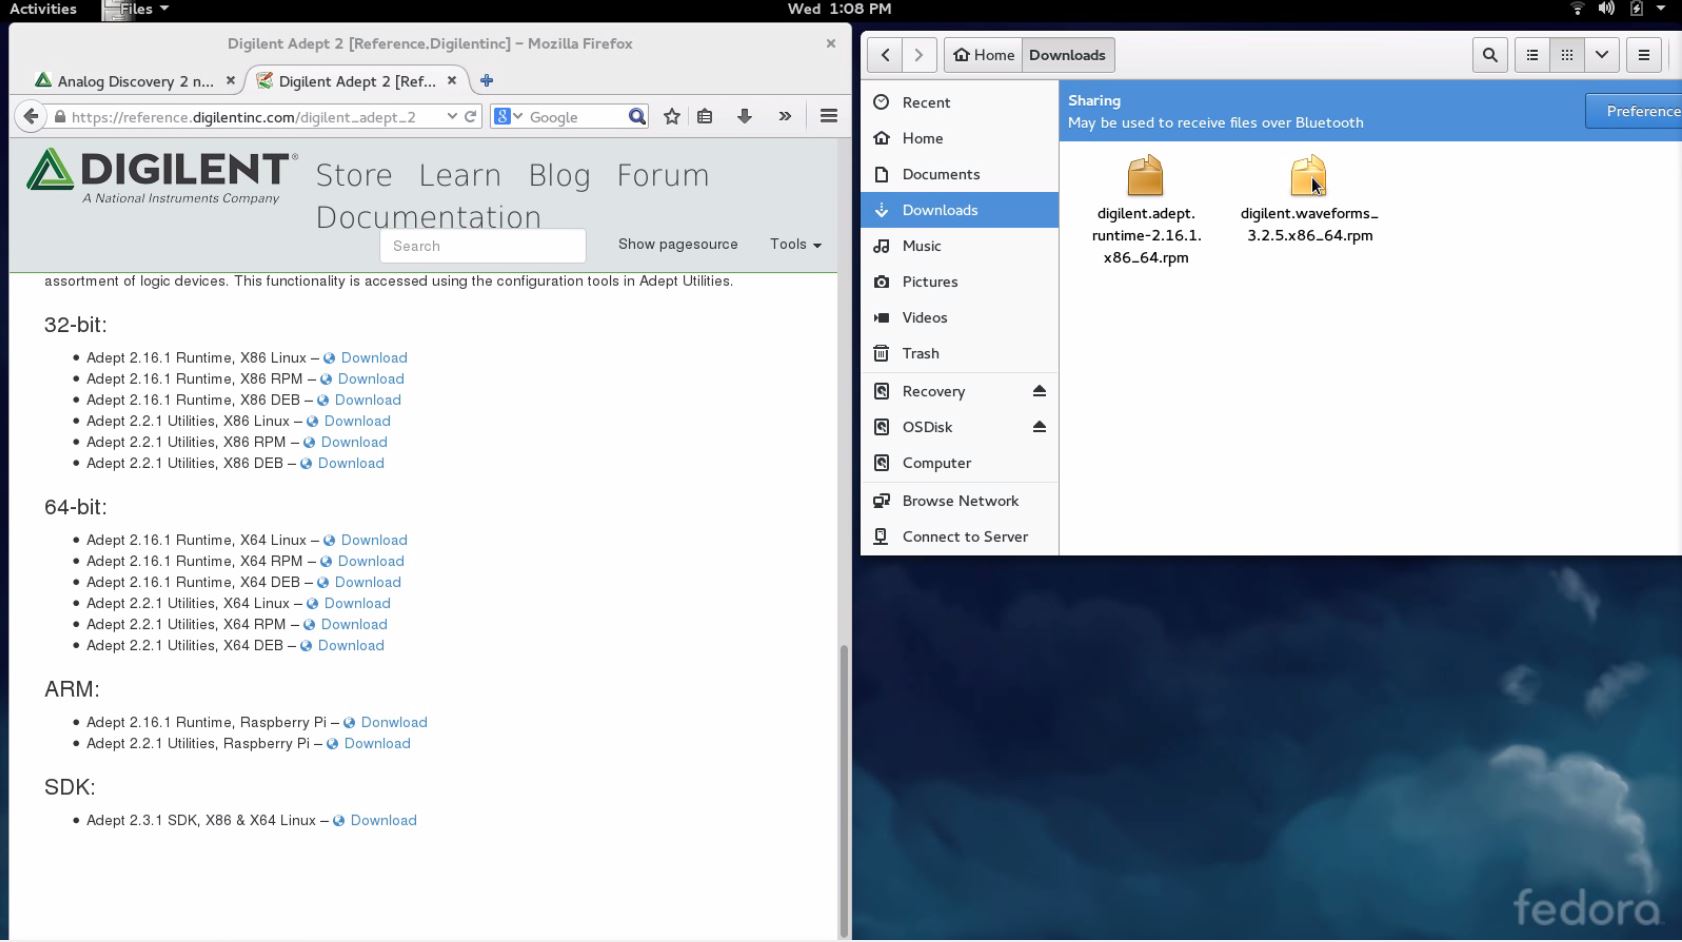1682x942 pixels.
Task: Click the Downloads path bar button
Action: click(1067, 55)
